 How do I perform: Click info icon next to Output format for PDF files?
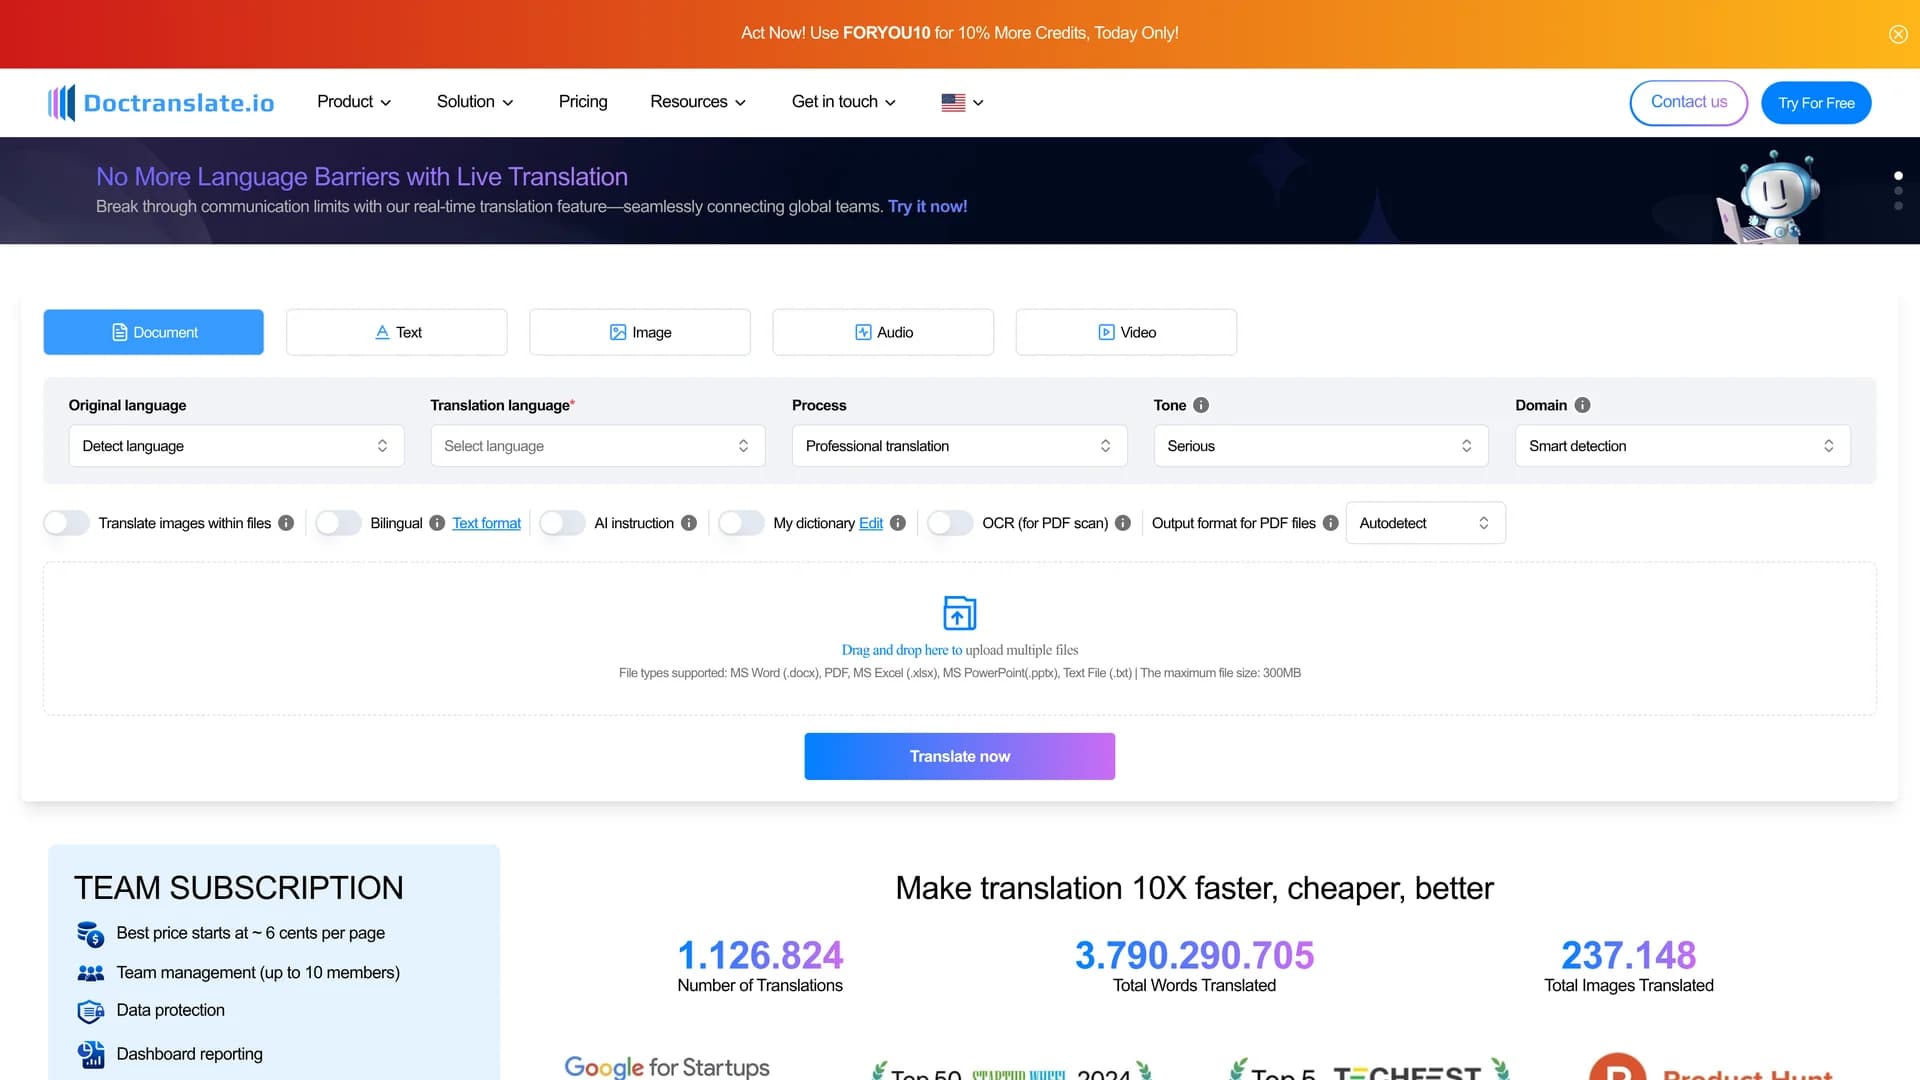click(1331, 523)
